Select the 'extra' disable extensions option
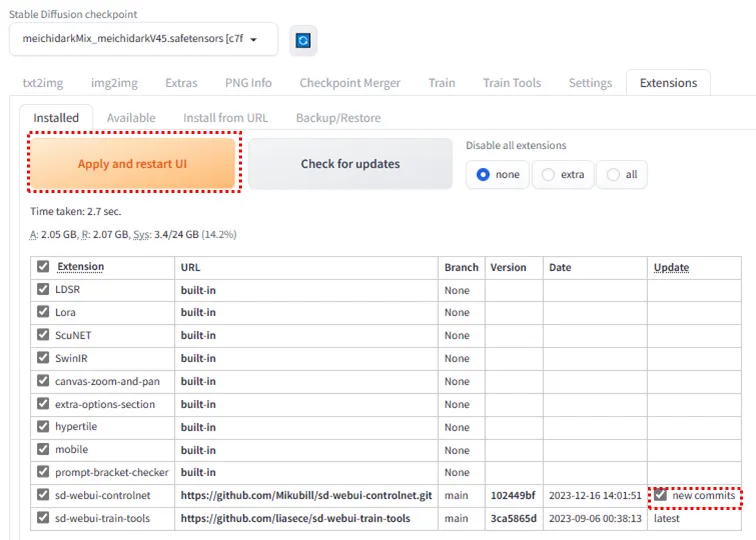 pyautogui.click(x=563, y=175)
